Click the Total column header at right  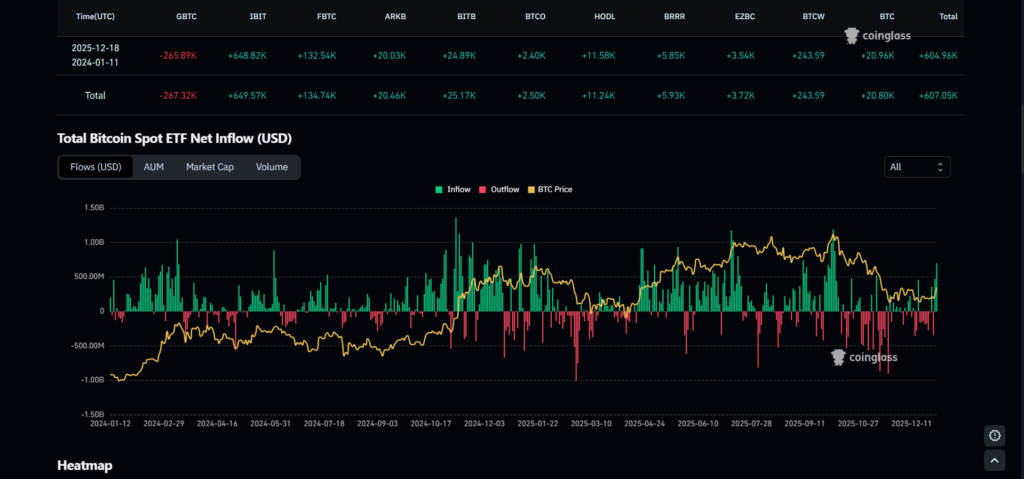[948, 17]
